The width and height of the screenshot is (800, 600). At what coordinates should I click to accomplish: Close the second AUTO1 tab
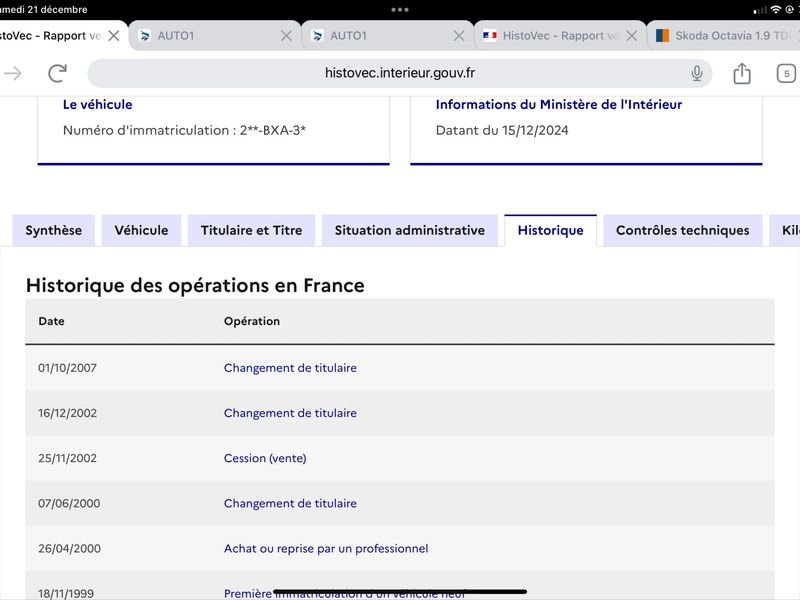(x=459, y=36)
